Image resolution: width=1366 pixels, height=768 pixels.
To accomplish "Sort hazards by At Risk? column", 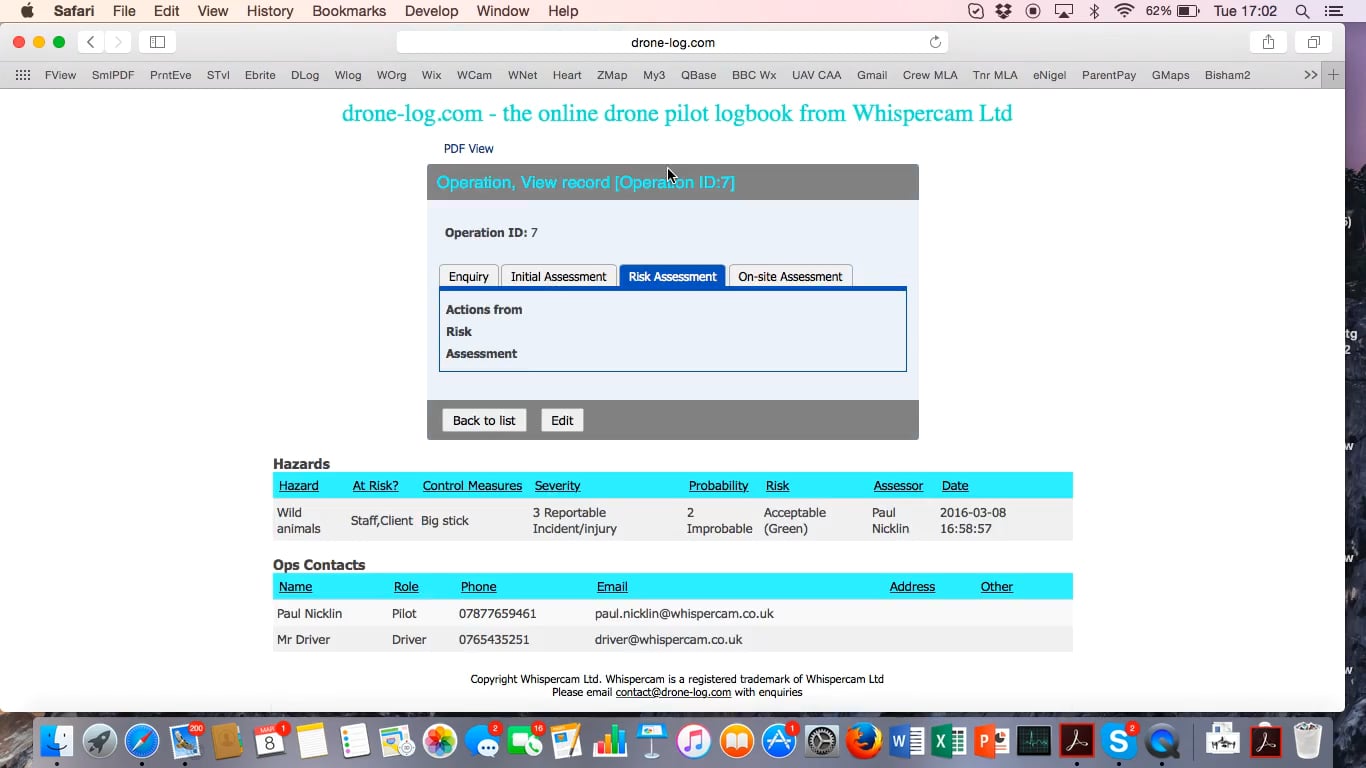I will pos(375,486).
